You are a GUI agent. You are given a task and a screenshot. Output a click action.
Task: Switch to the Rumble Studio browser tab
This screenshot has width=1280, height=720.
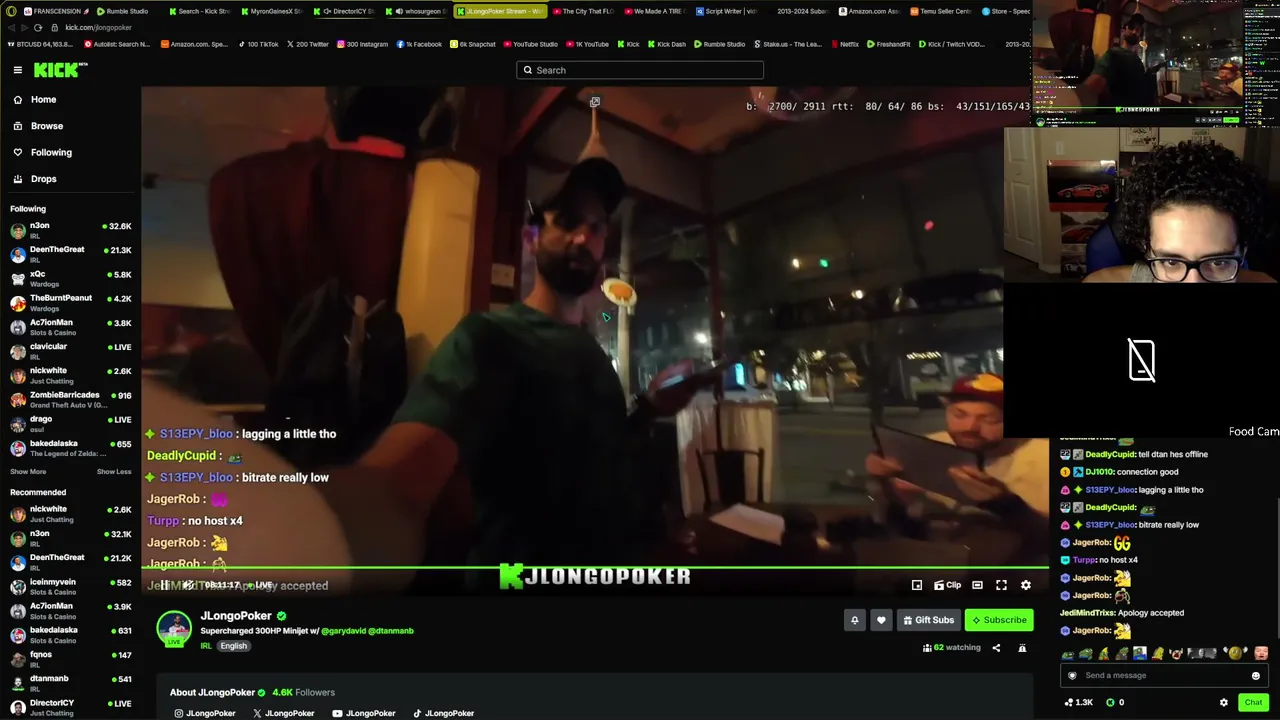(123, 11)
